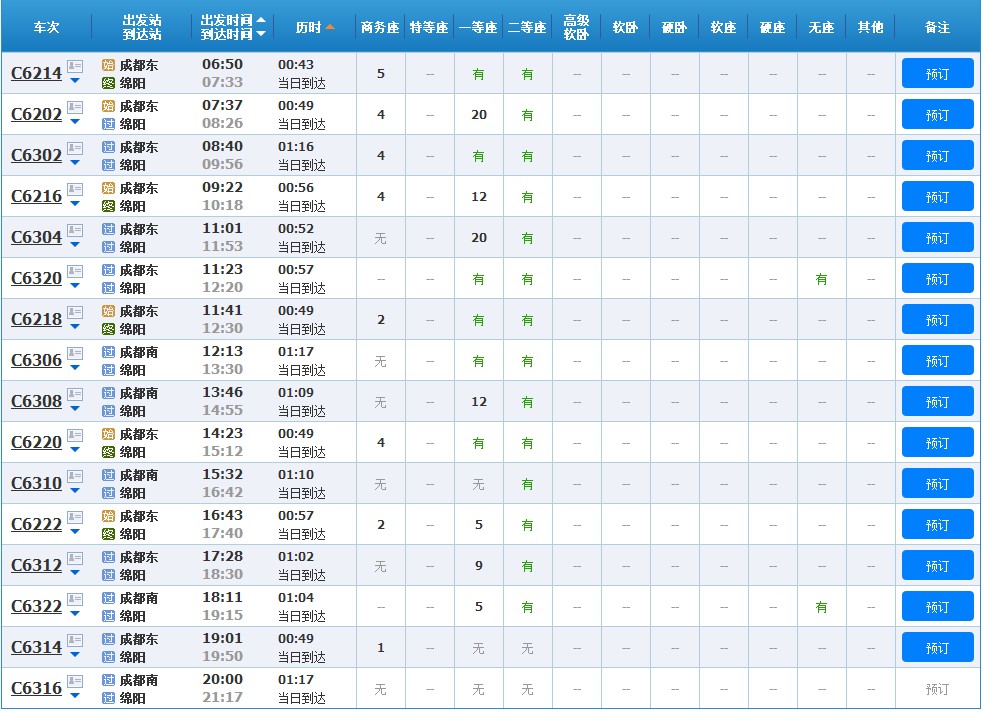Open train number link C6320
The width and height of the screenshot is (984, 712).
pos(36,278)
